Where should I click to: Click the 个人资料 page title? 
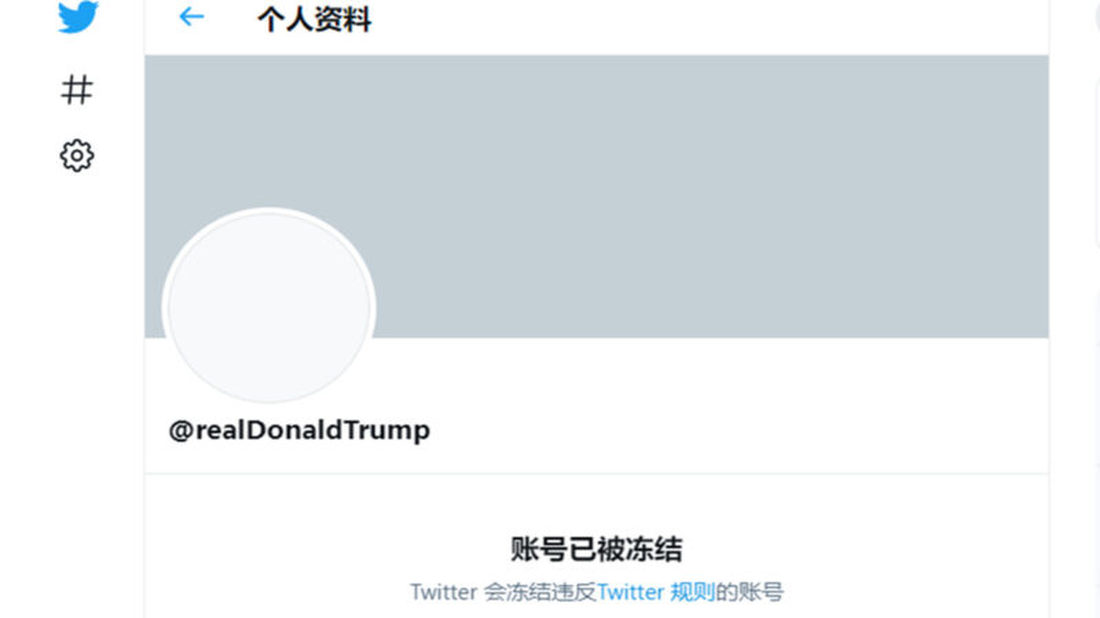click(x=314, y=19)
